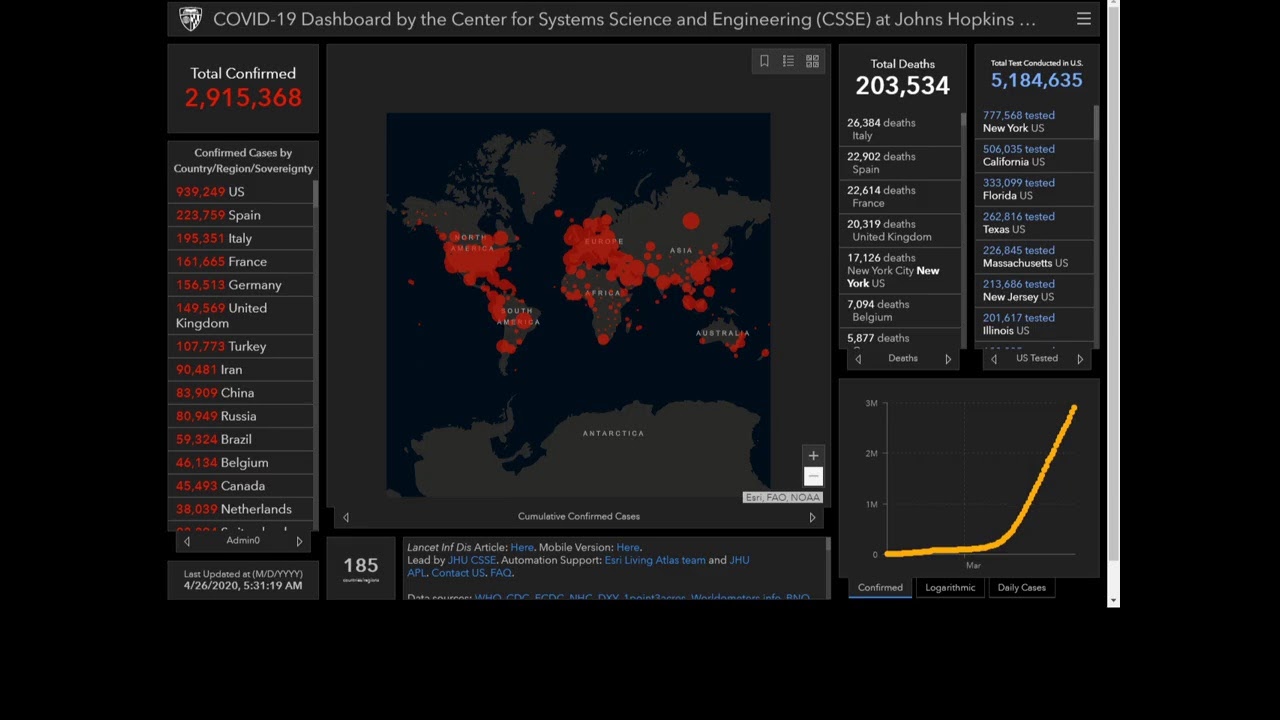Select Spain in confirmed cases list
The height and width of the screenshot is (720, 1280).
pyautogui.click(x=240, y=215)
